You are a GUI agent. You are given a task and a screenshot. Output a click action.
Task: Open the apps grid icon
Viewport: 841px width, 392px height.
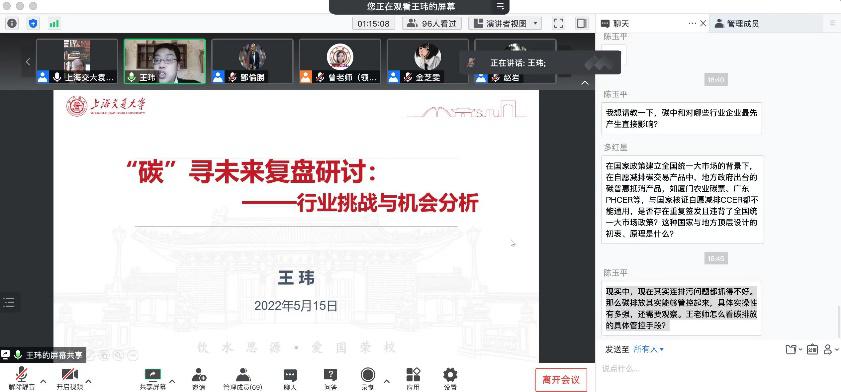pos(413,378)
